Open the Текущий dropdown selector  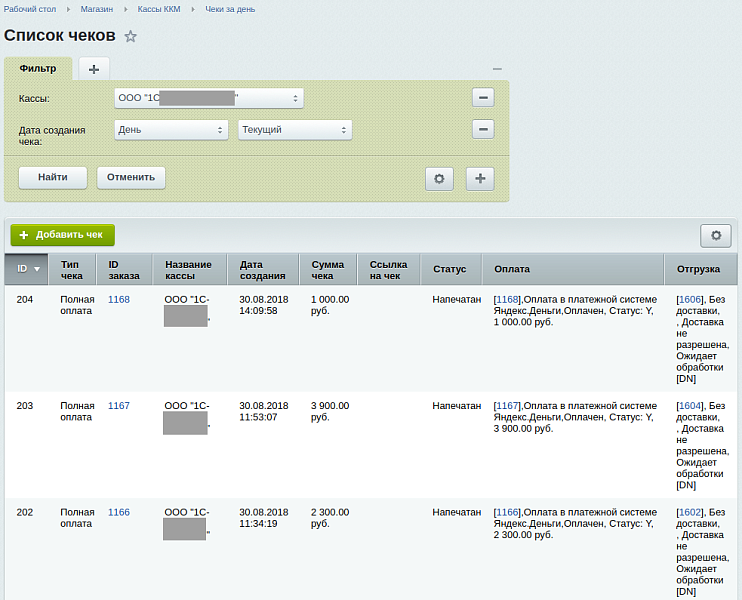tap(294, 130)
